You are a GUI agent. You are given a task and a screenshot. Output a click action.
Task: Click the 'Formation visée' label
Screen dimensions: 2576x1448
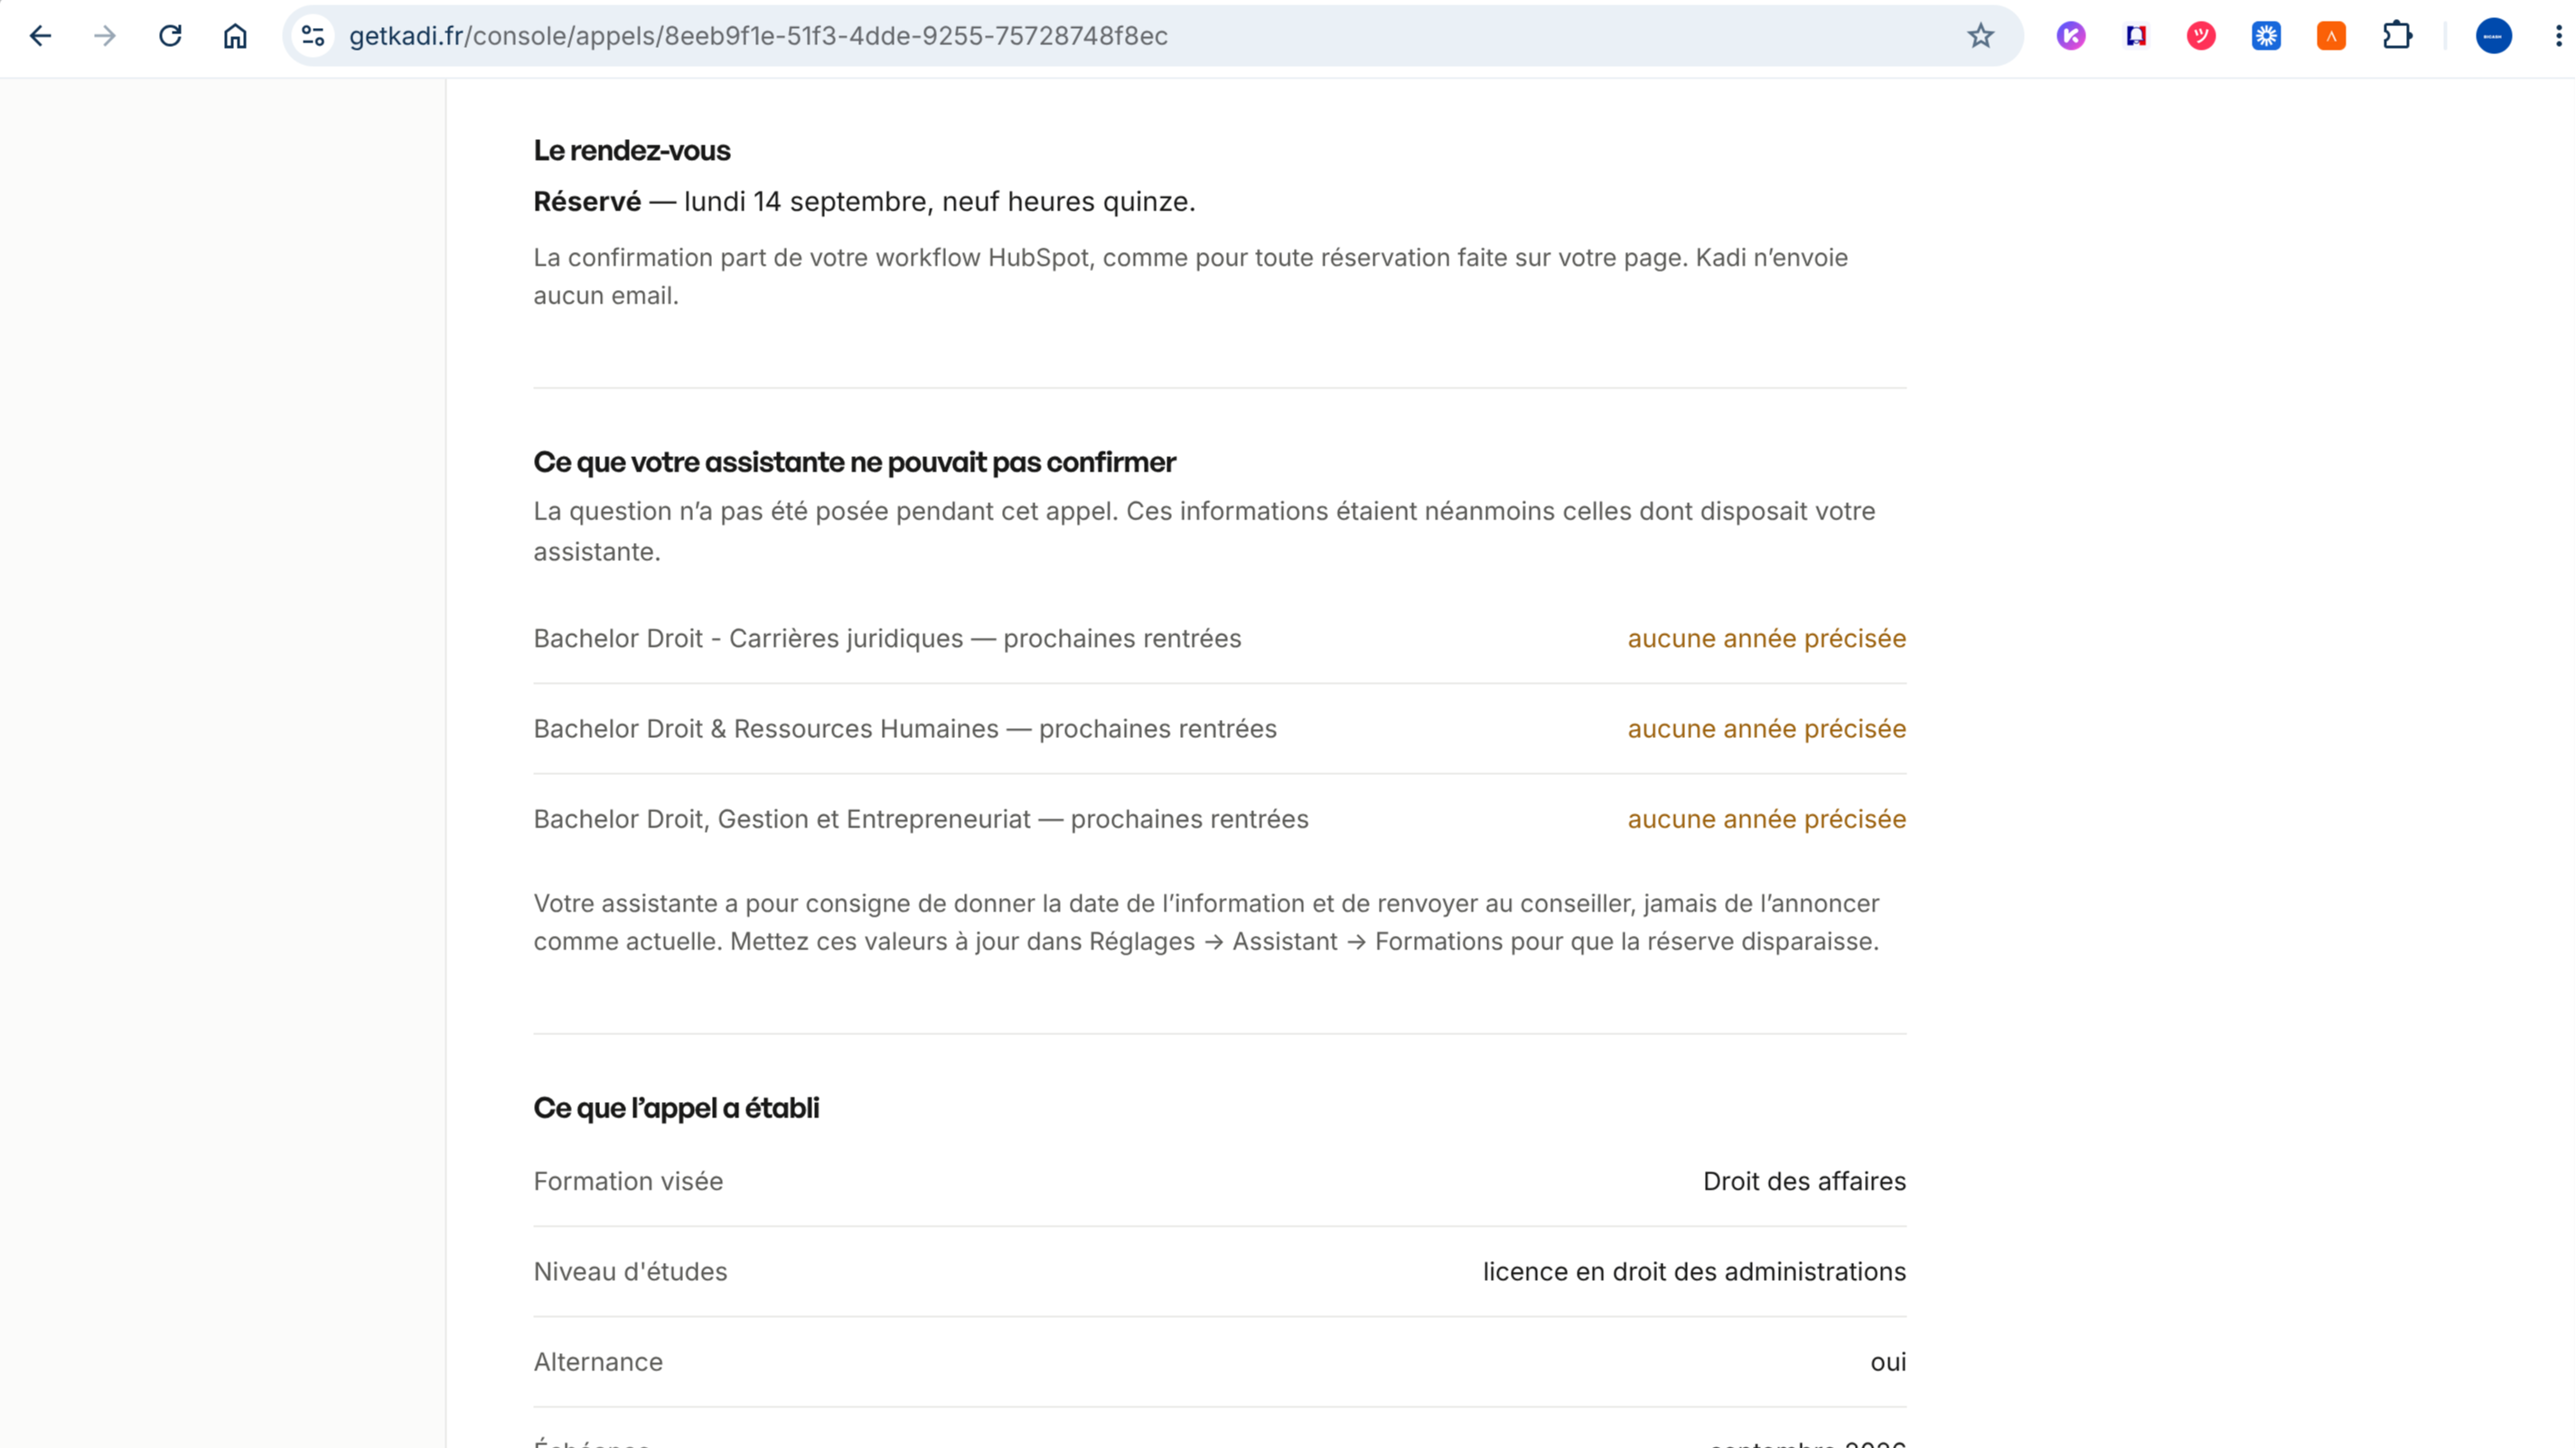[628, 1182]
